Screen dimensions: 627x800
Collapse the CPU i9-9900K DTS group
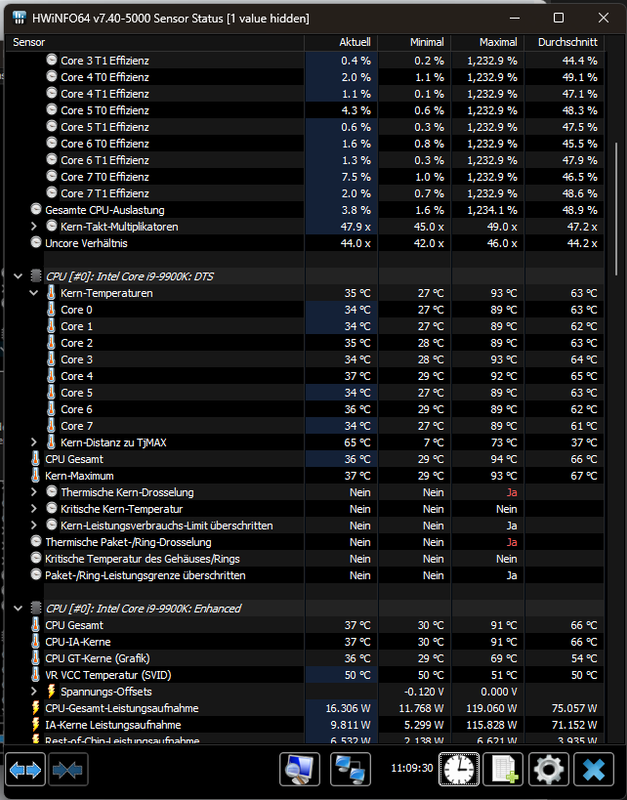(18, 276)
